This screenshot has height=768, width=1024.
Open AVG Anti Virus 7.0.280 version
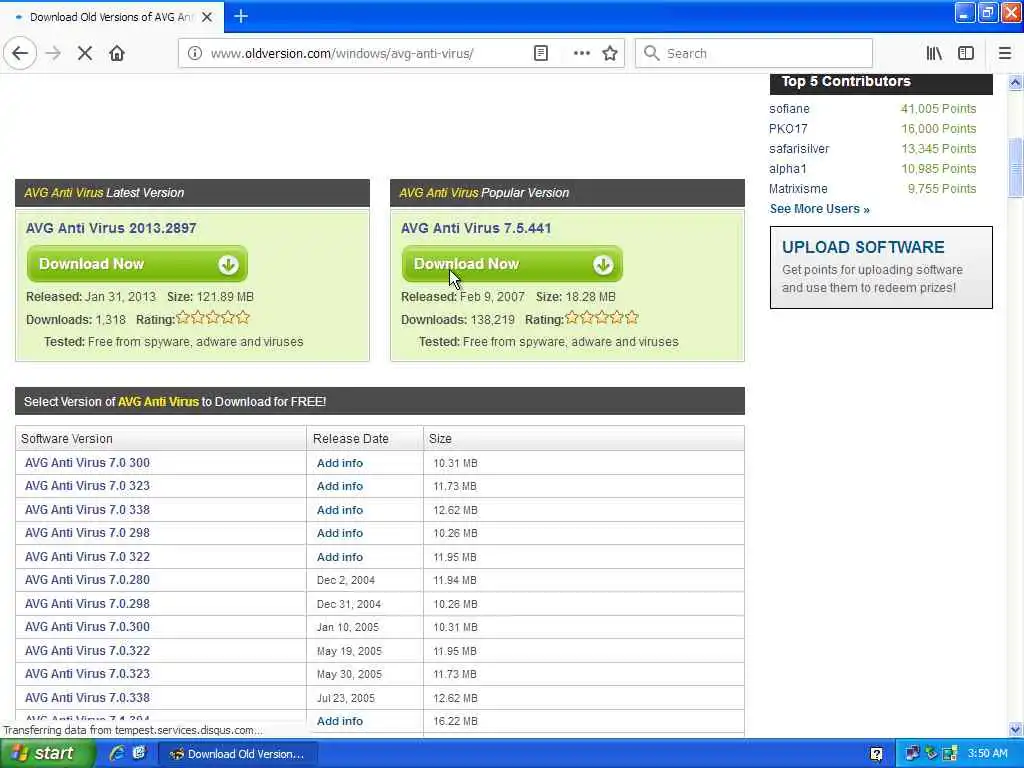(x=87, y=580)
